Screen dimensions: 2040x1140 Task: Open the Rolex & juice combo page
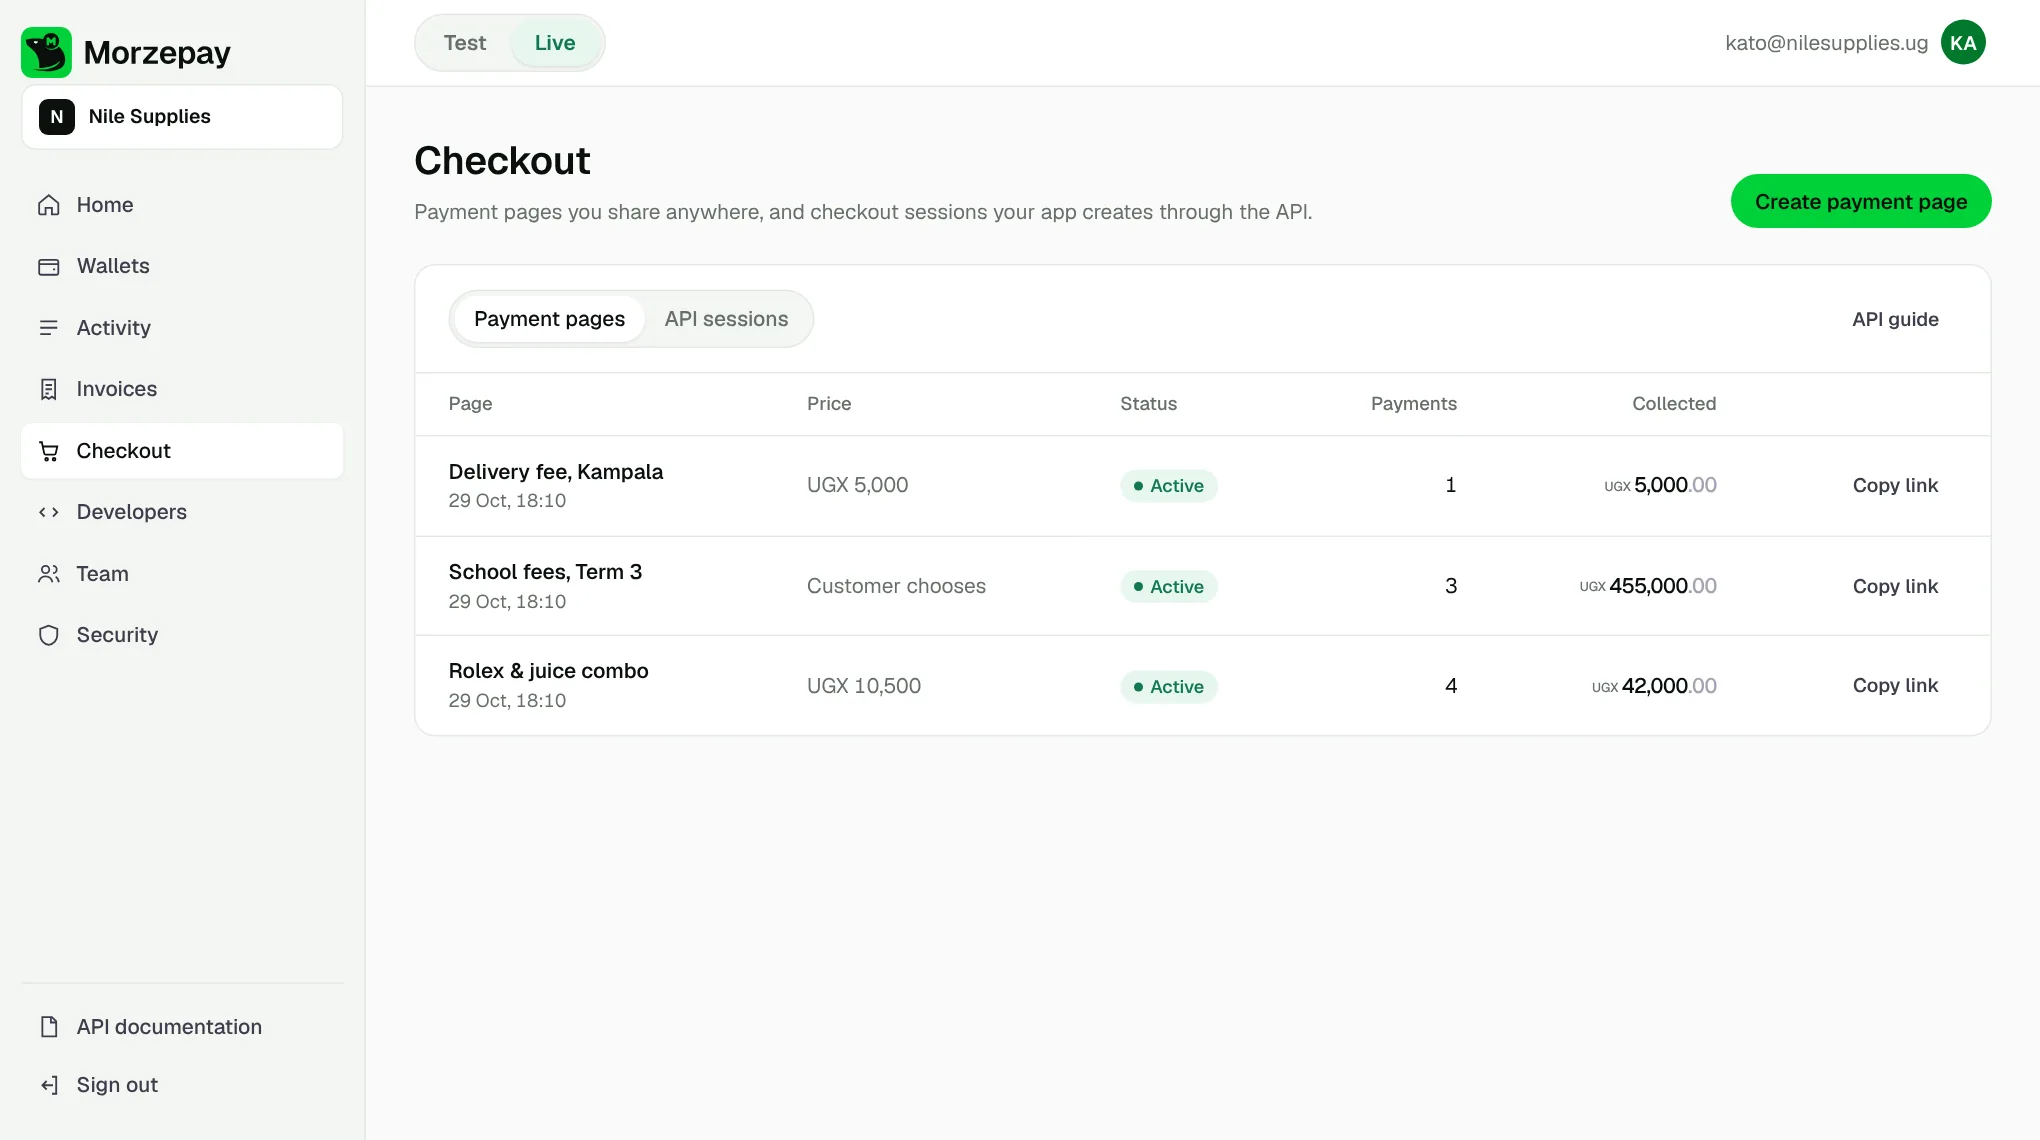(548, 671)
